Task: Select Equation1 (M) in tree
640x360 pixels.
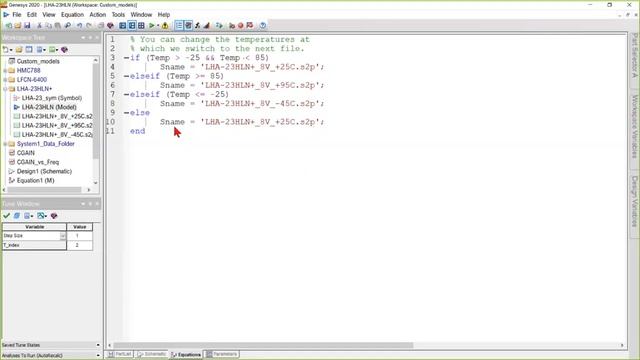Action: coord(36,180)
